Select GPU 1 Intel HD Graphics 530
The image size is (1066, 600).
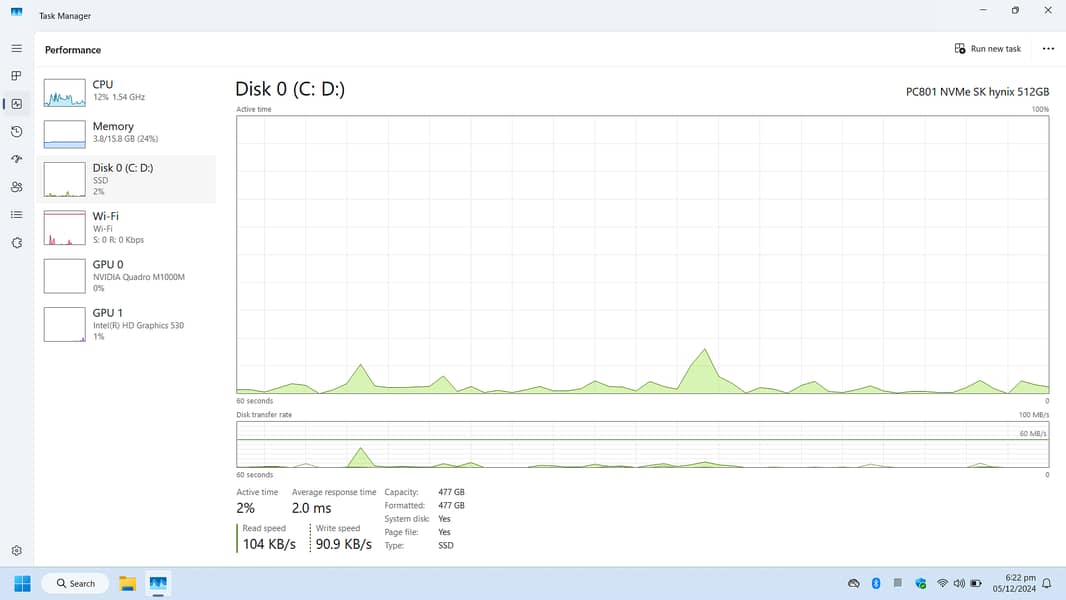pos(126,323)
